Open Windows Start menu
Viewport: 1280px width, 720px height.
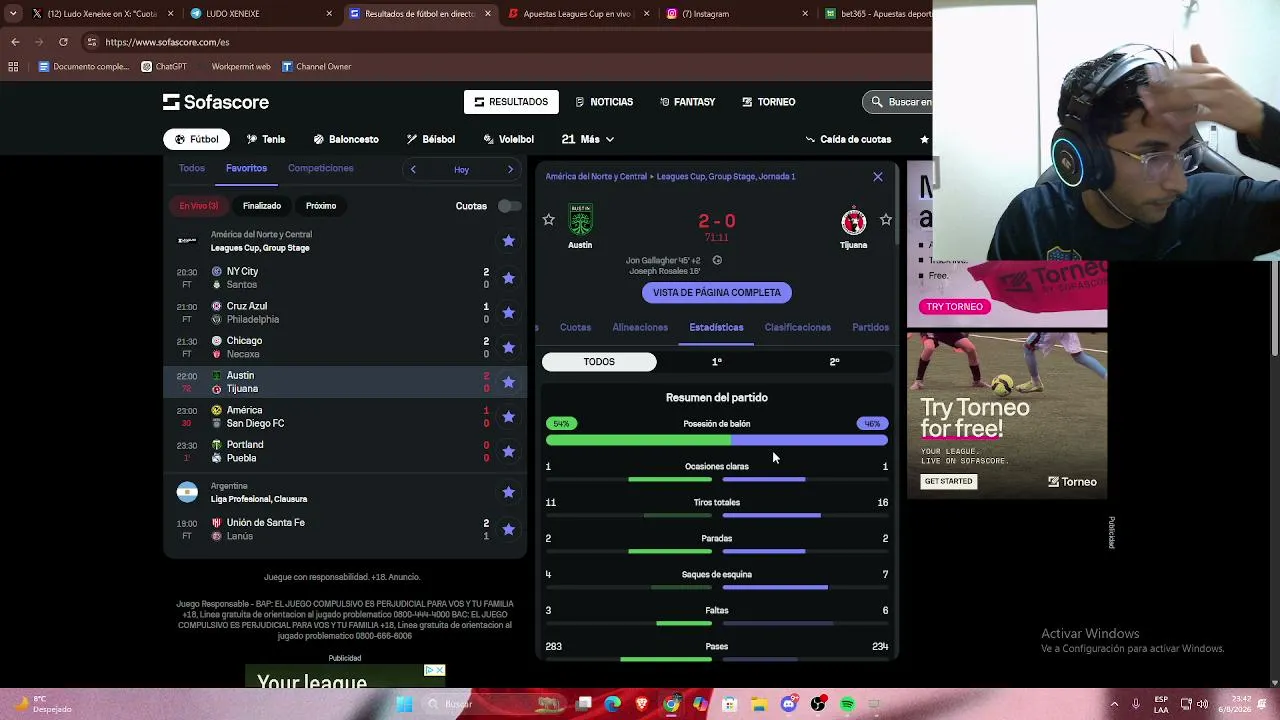pos(404,704)
